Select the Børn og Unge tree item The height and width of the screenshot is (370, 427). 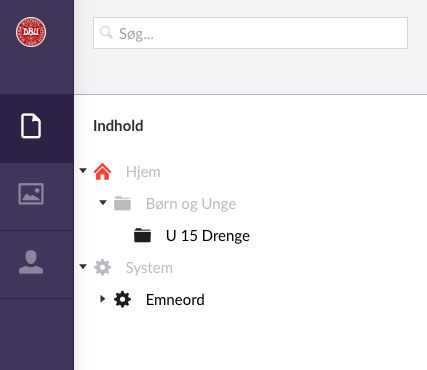(191, 204)
